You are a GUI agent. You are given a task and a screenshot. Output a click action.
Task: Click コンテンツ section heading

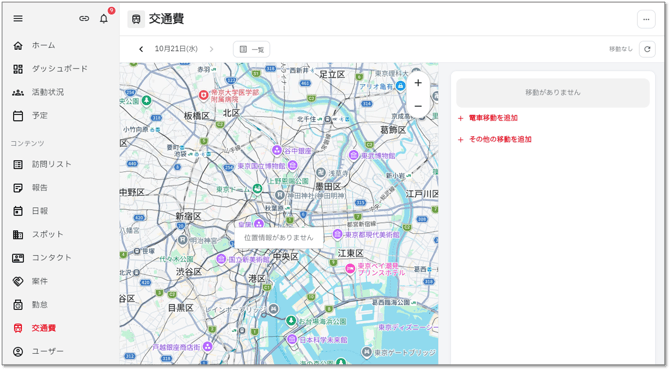point(27,144)
